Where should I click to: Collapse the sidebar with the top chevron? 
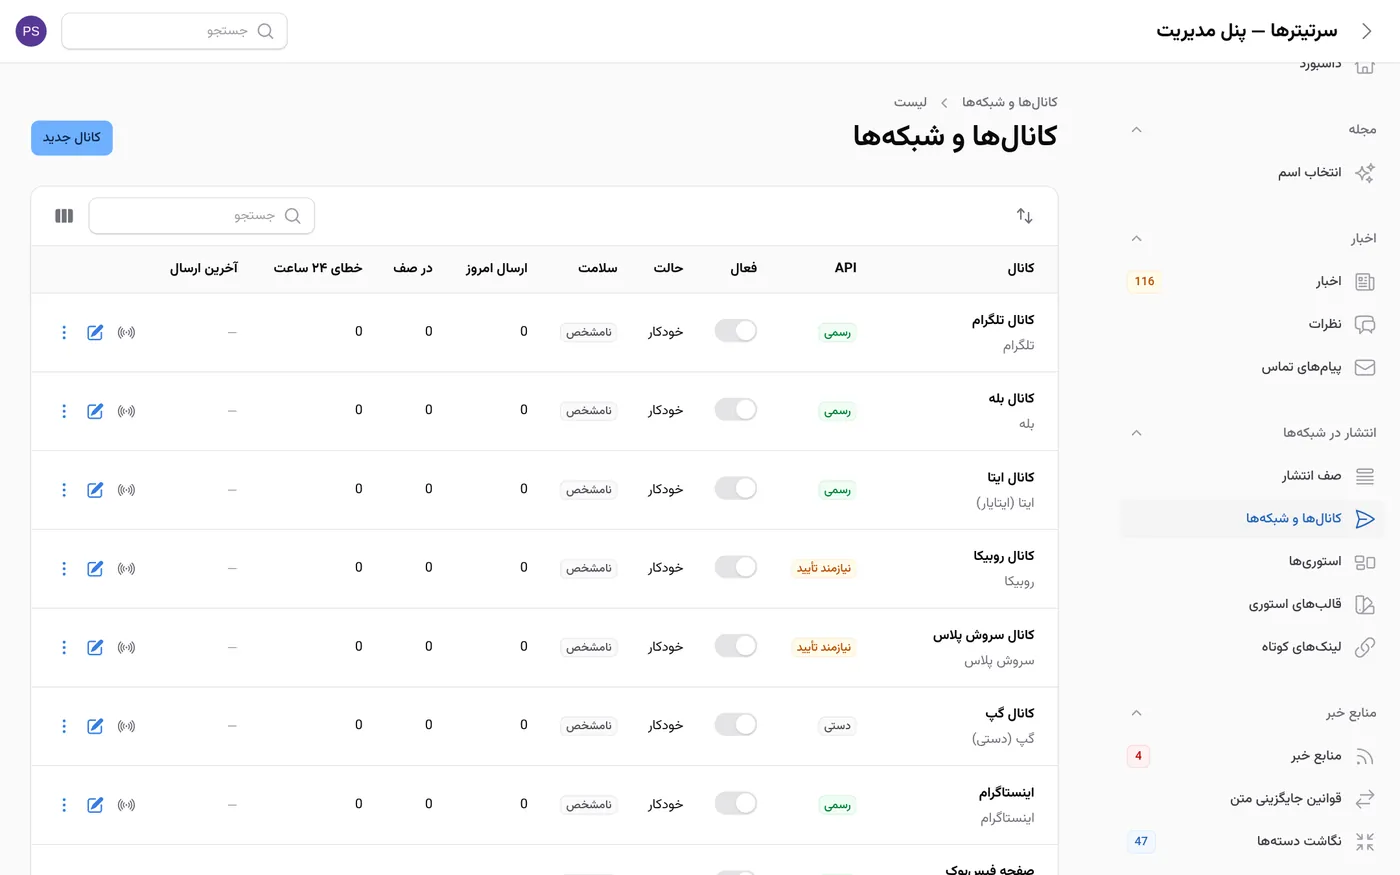1367,31
